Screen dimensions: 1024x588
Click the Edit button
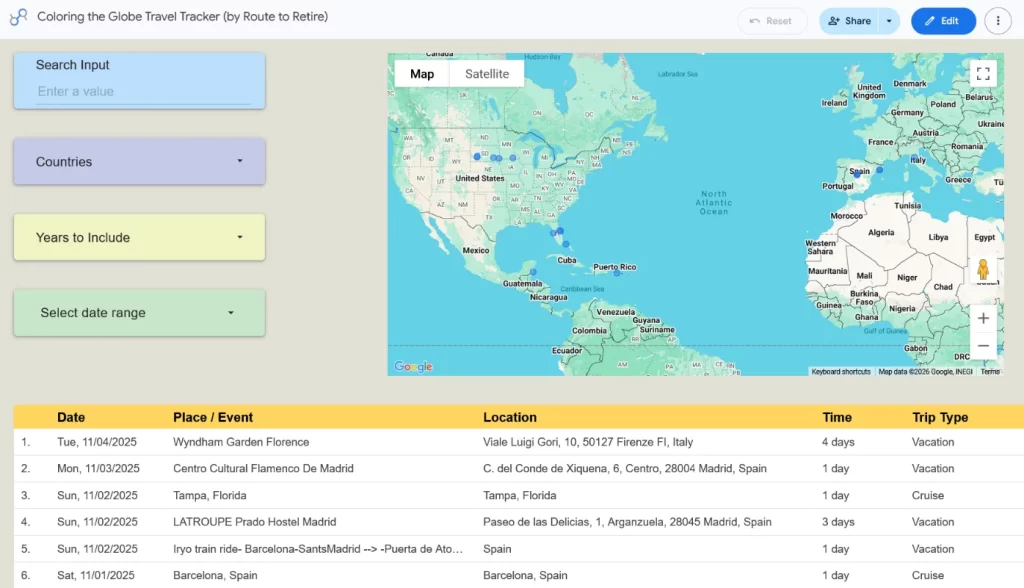tap(943, 21)
